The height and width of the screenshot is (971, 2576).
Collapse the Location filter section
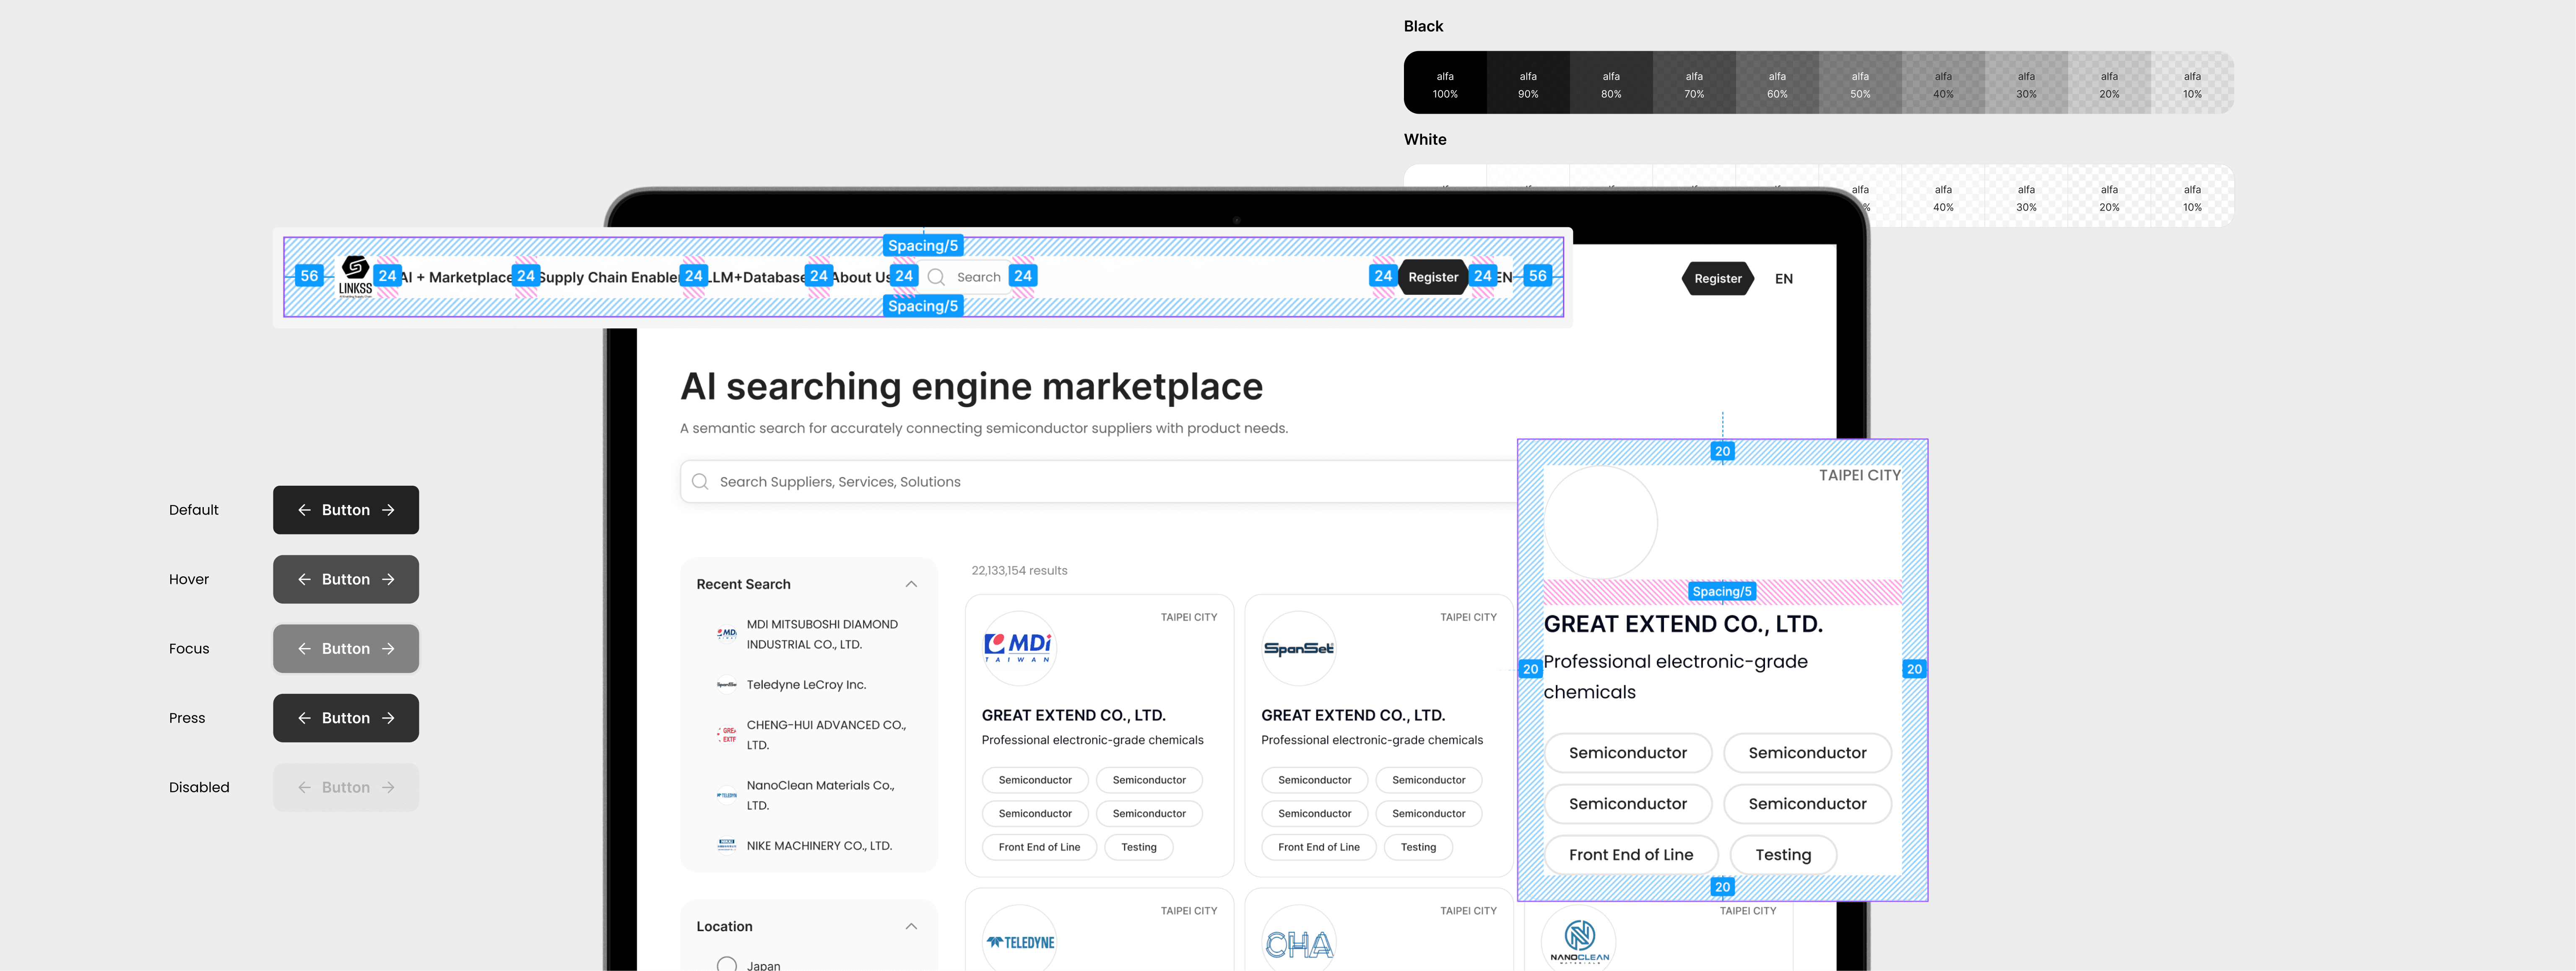[x=911, y=926]
